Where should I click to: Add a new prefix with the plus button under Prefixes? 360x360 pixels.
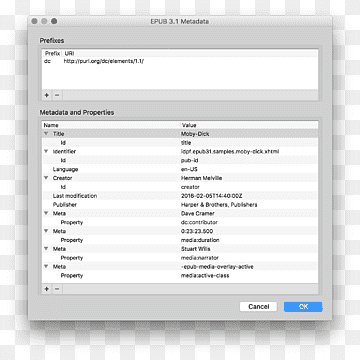(x=47, y=95)
